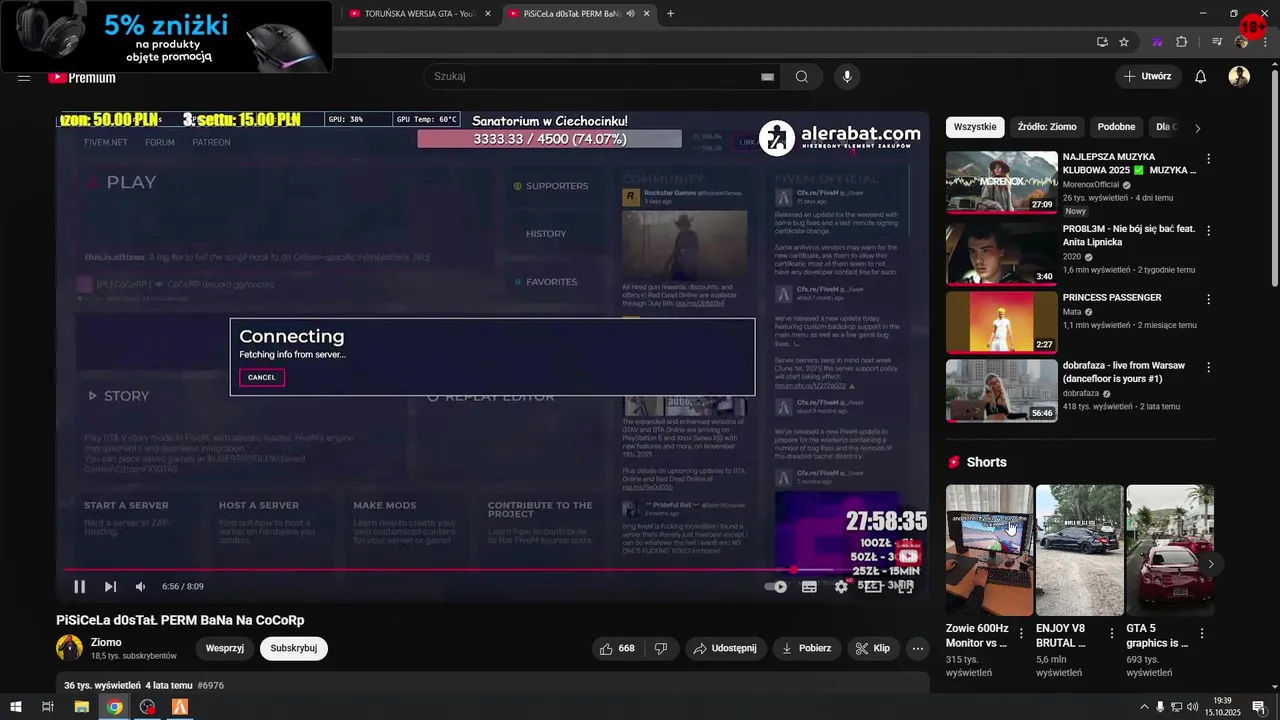Open Chrome from the taskbar
The width and height of the screenshot is (1280, 720).
click(115, 707)
